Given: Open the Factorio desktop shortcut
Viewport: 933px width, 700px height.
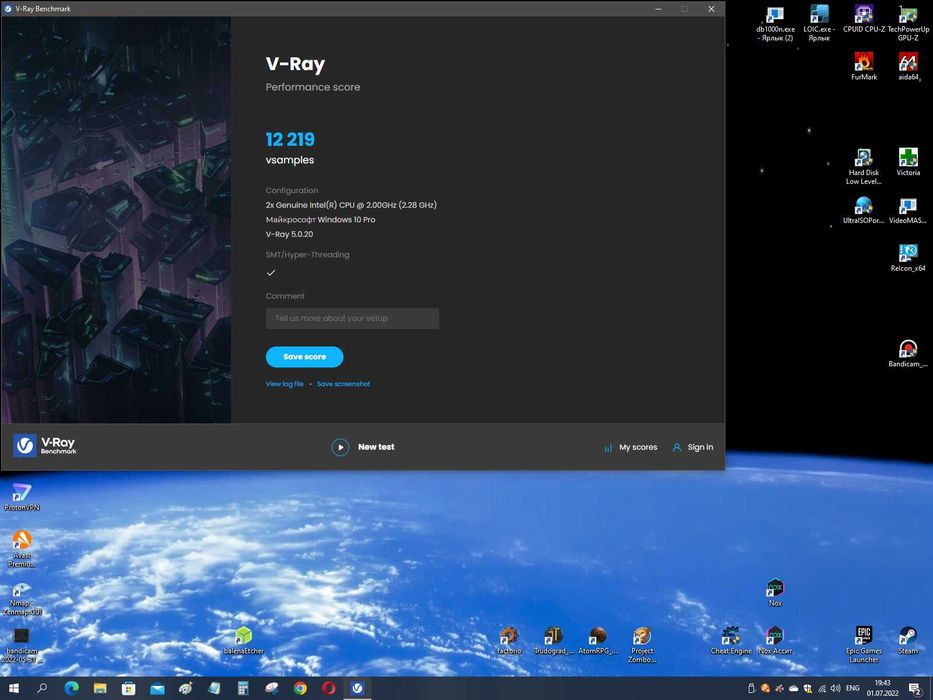Looking at the screenshot, I should point(509,641).
